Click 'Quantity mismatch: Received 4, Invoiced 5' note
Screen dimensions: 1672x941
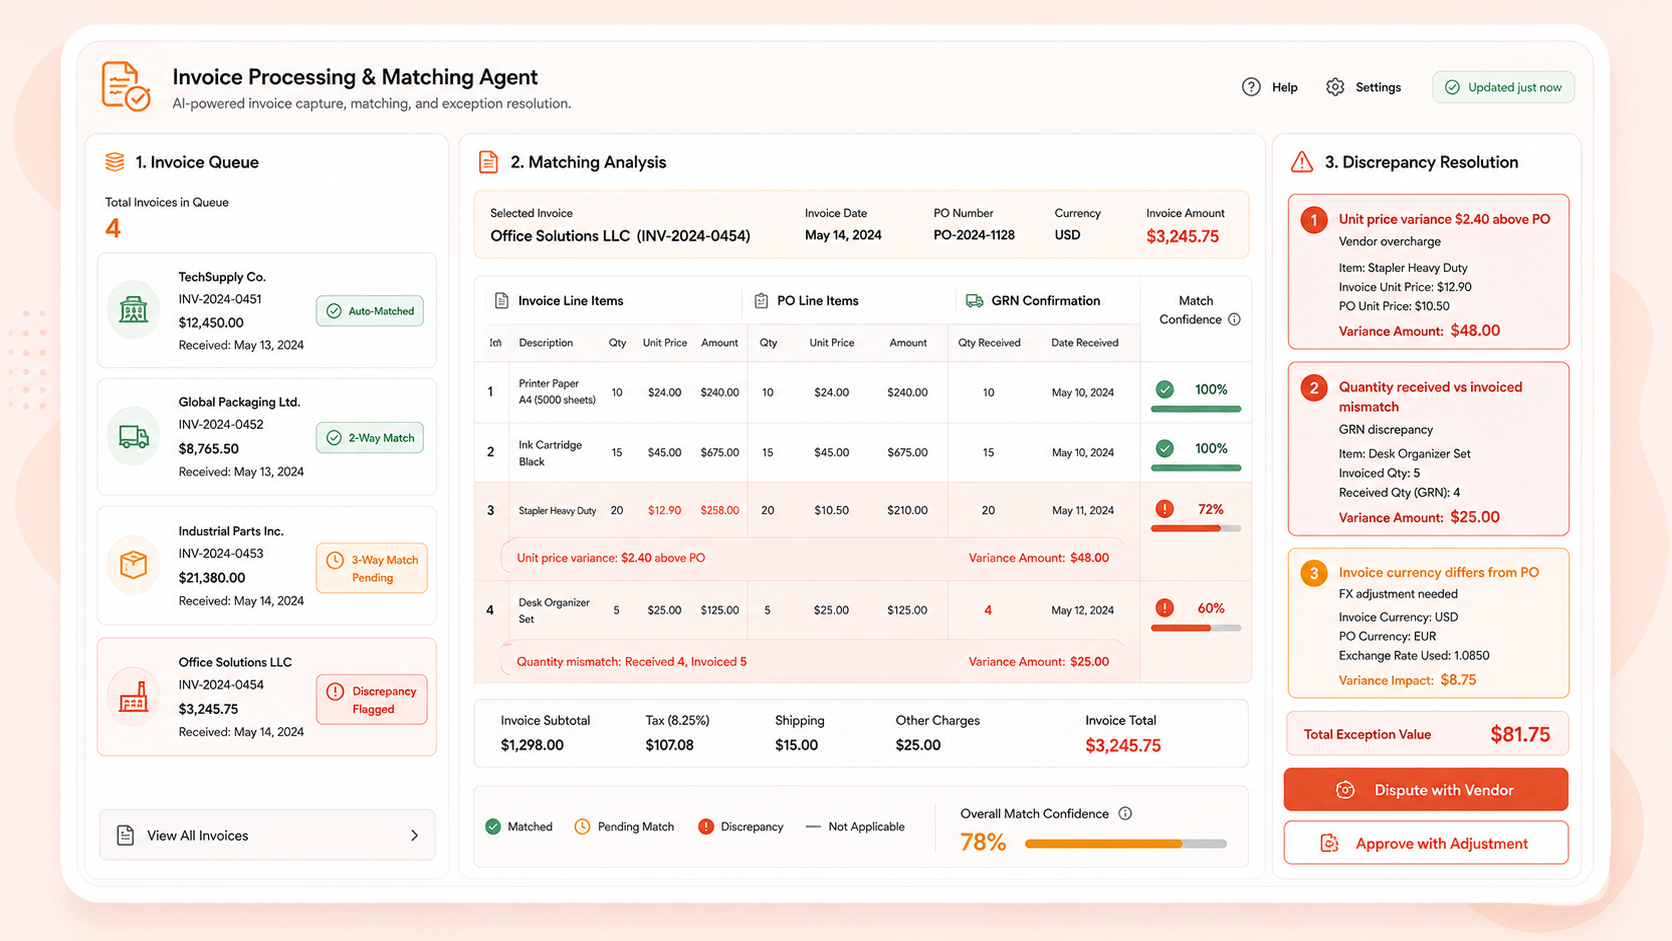tap(631, 662)
